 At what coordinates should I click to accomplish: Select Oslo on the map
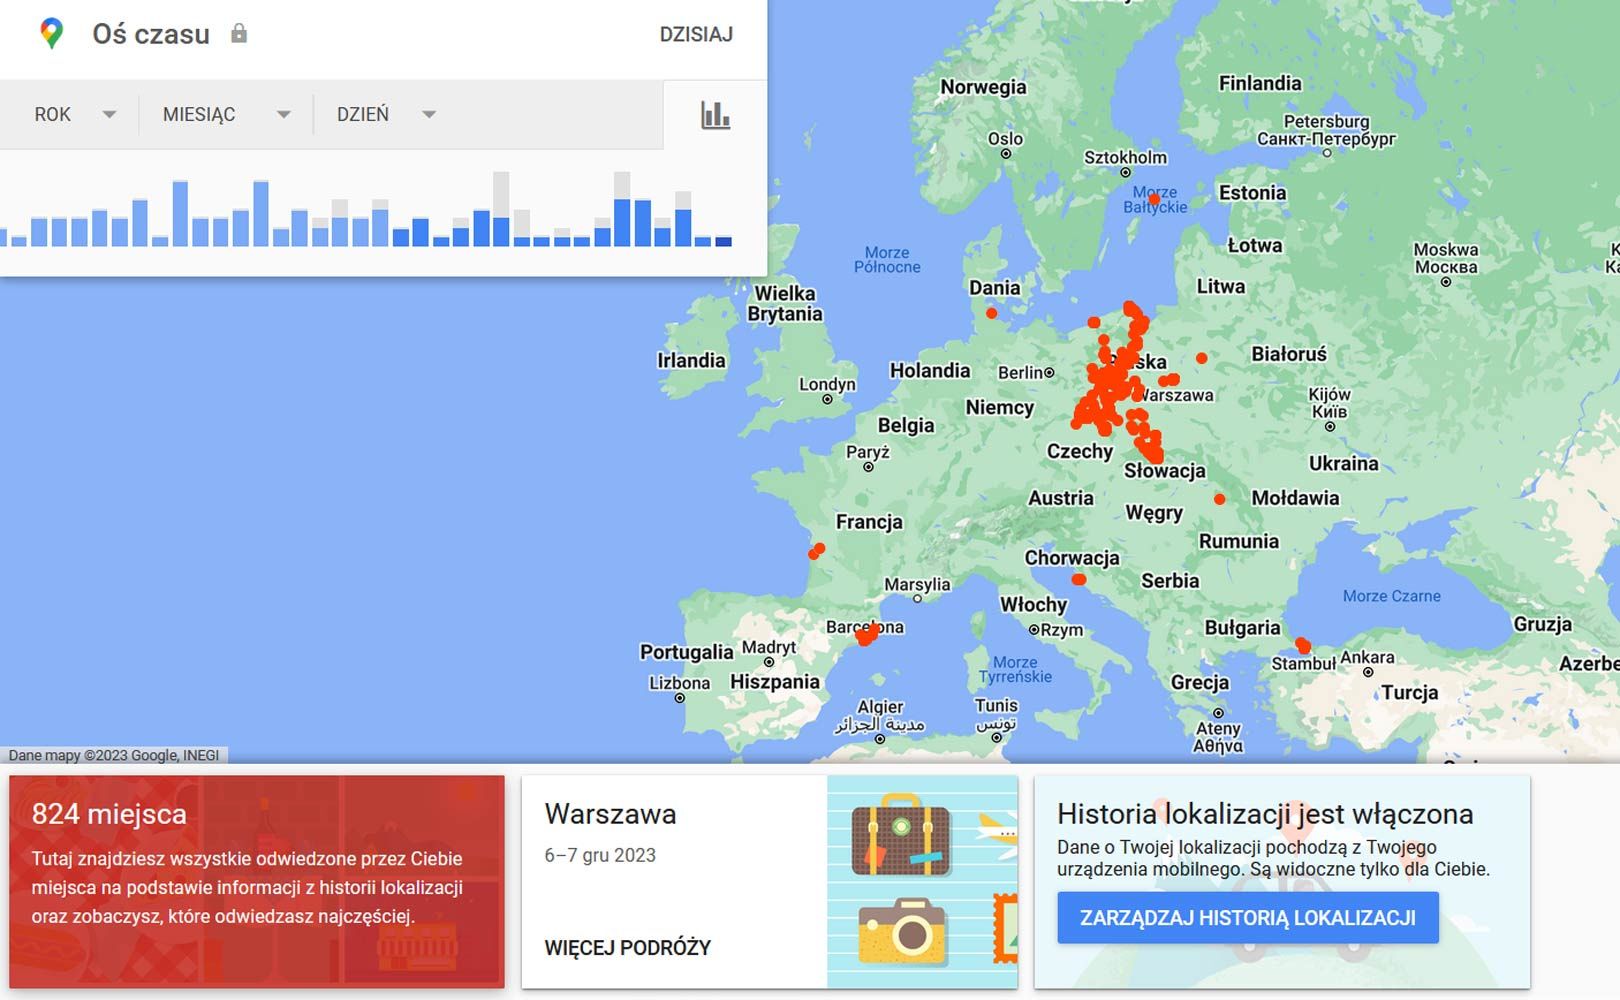(1006, 139)
